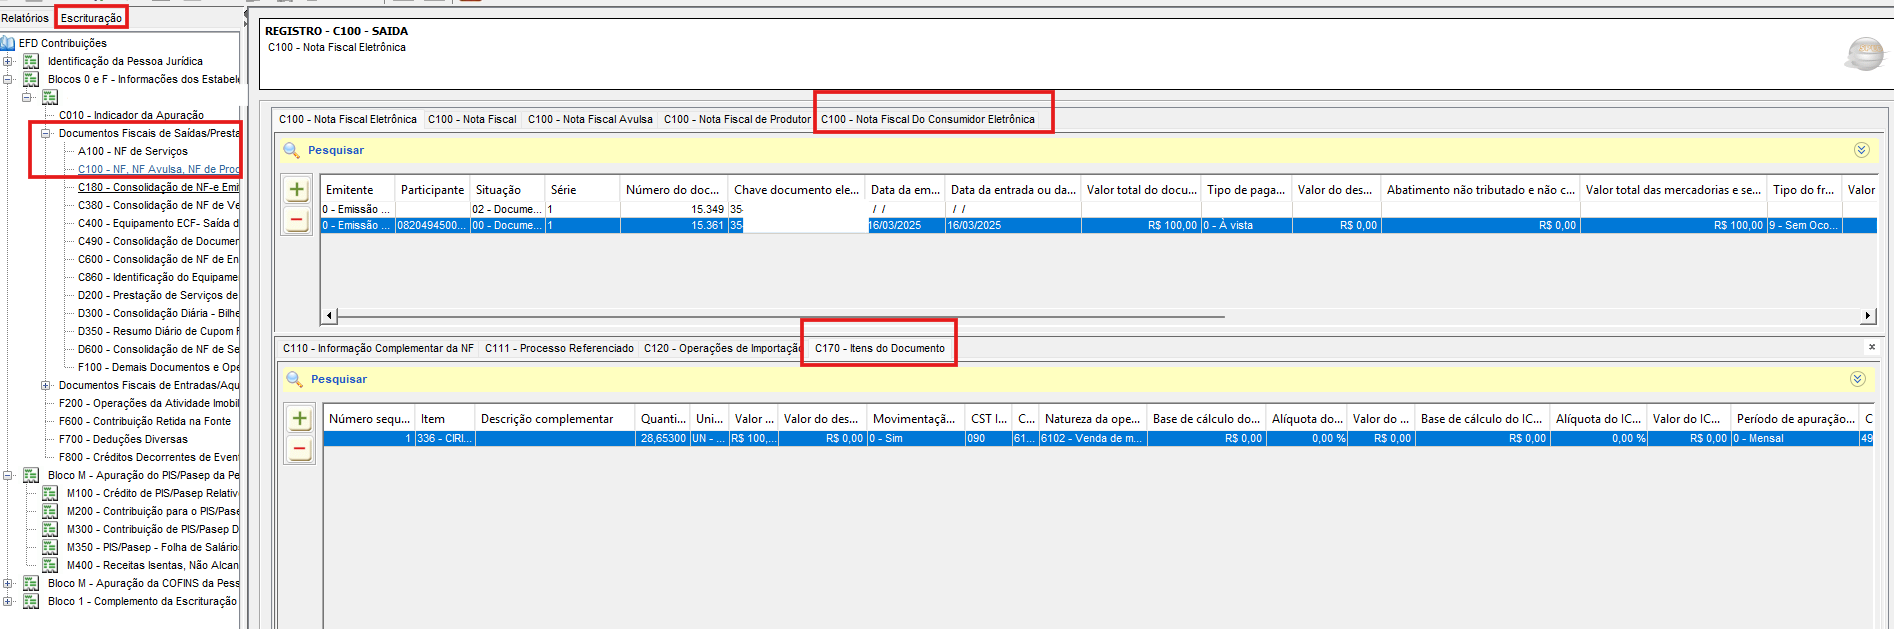Viewport: 1894px width, 629px height.
Task: Remove selected row in upper C100 grid
Action: click(297, 220)
